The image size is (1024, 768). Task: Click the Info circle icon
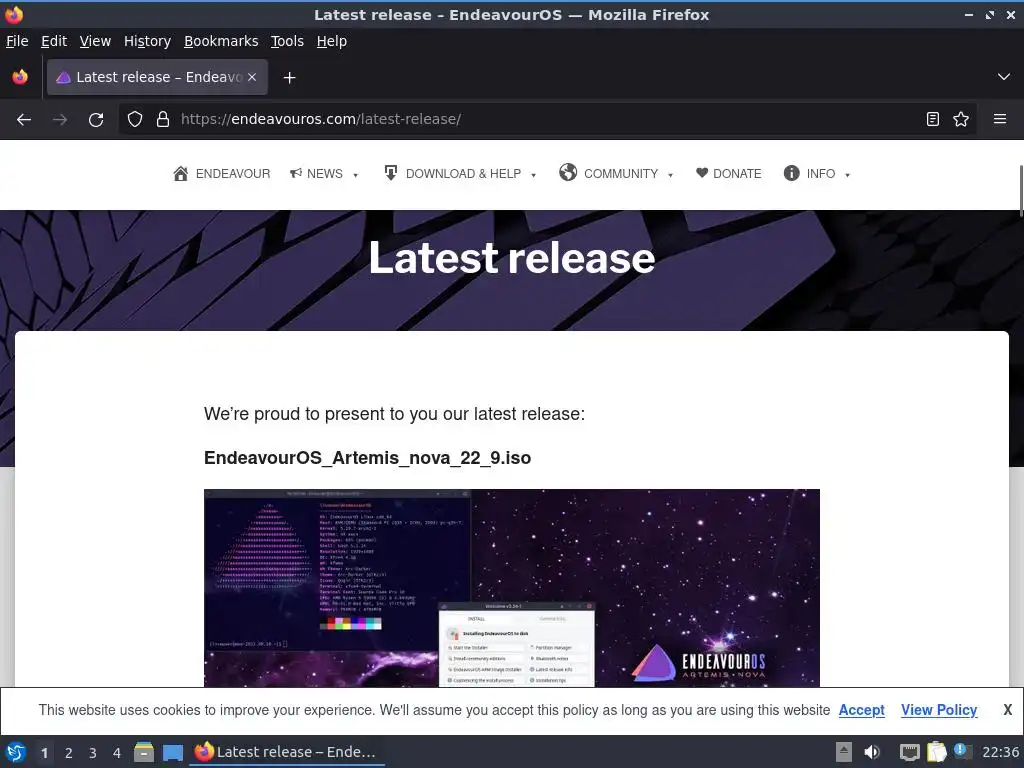792,173
